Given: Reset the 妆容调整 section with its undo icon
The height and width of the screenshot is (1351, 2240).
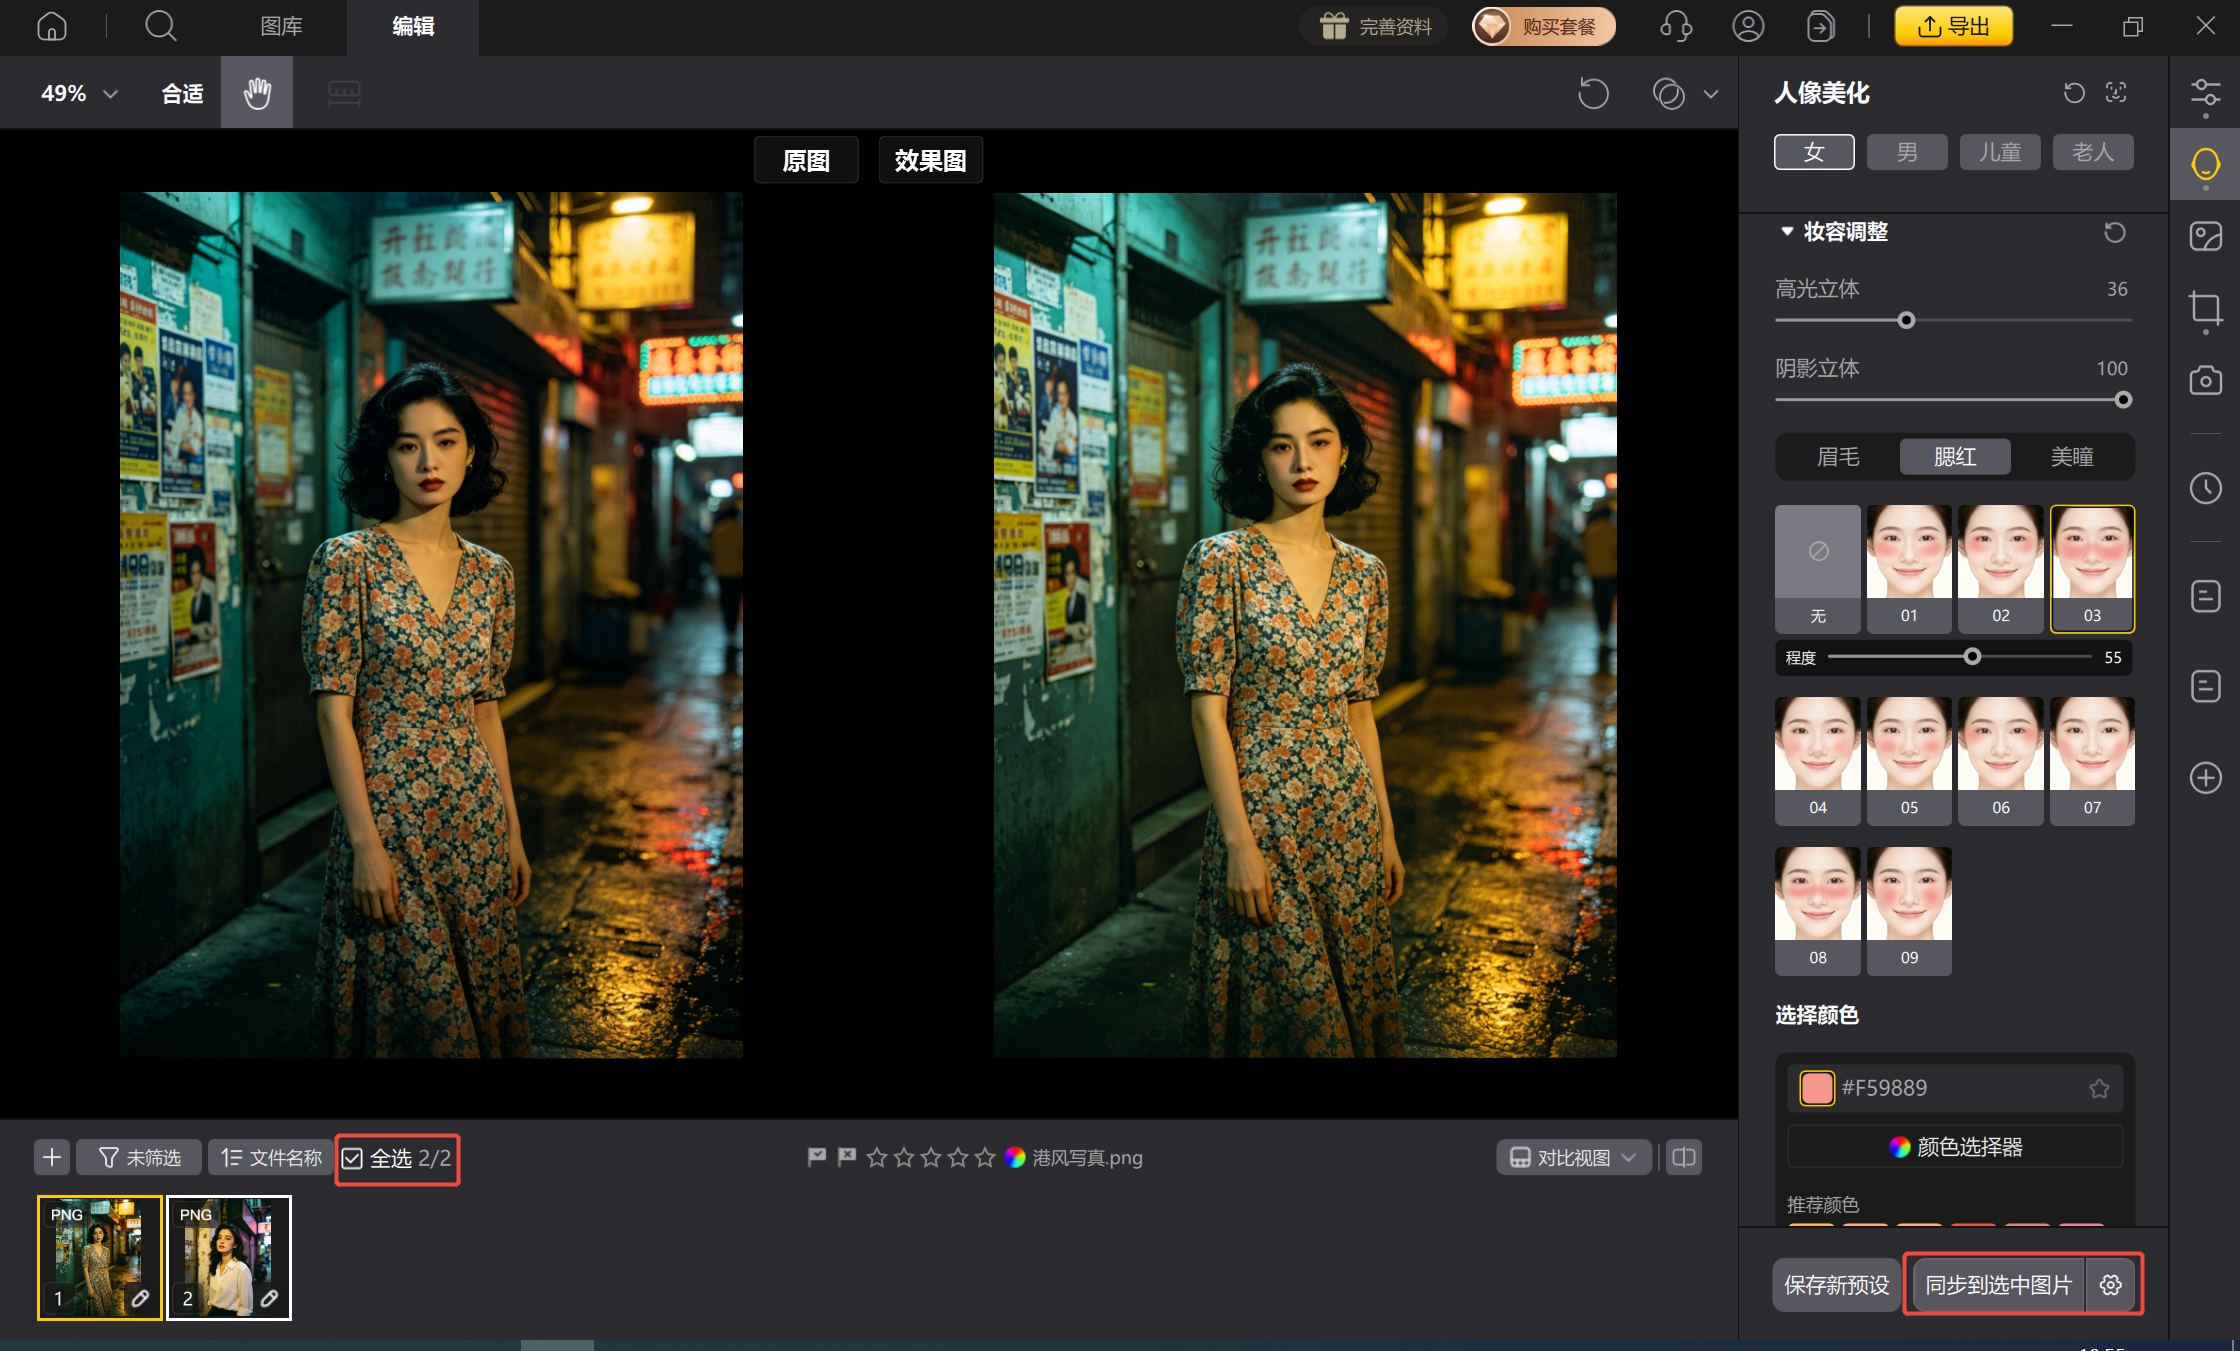Looking at the screenshot, I should point(2114,232).
